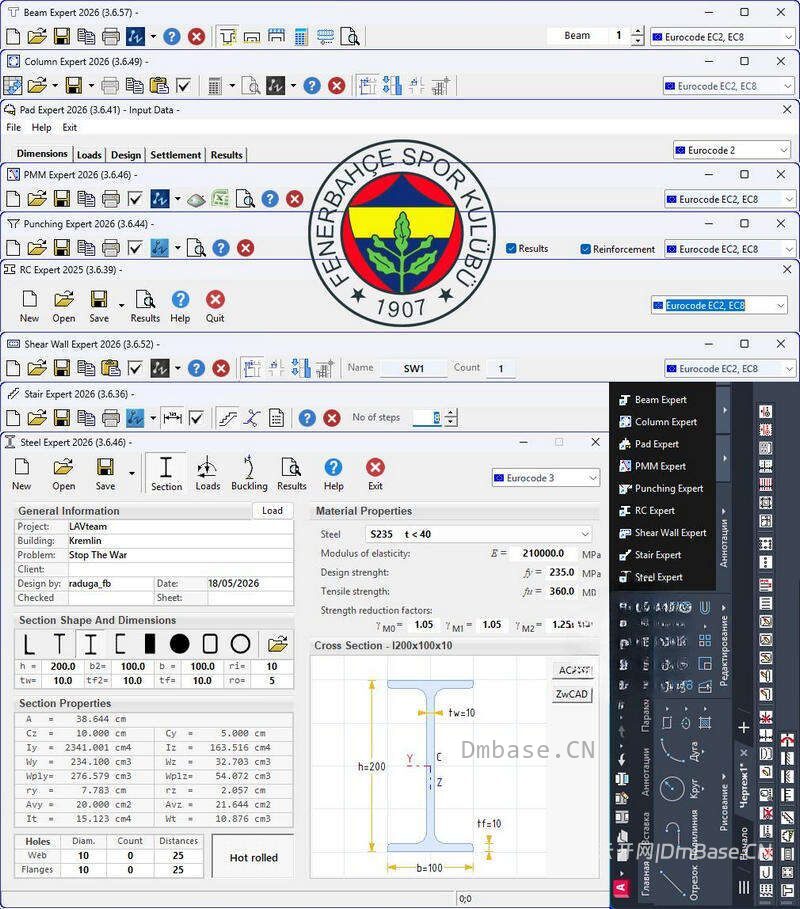The width and height of the screenshot is (800, 909).
Task: Toggle checkmark icon in Shear Wall Expert toolbar
Action: click(134, 368)
